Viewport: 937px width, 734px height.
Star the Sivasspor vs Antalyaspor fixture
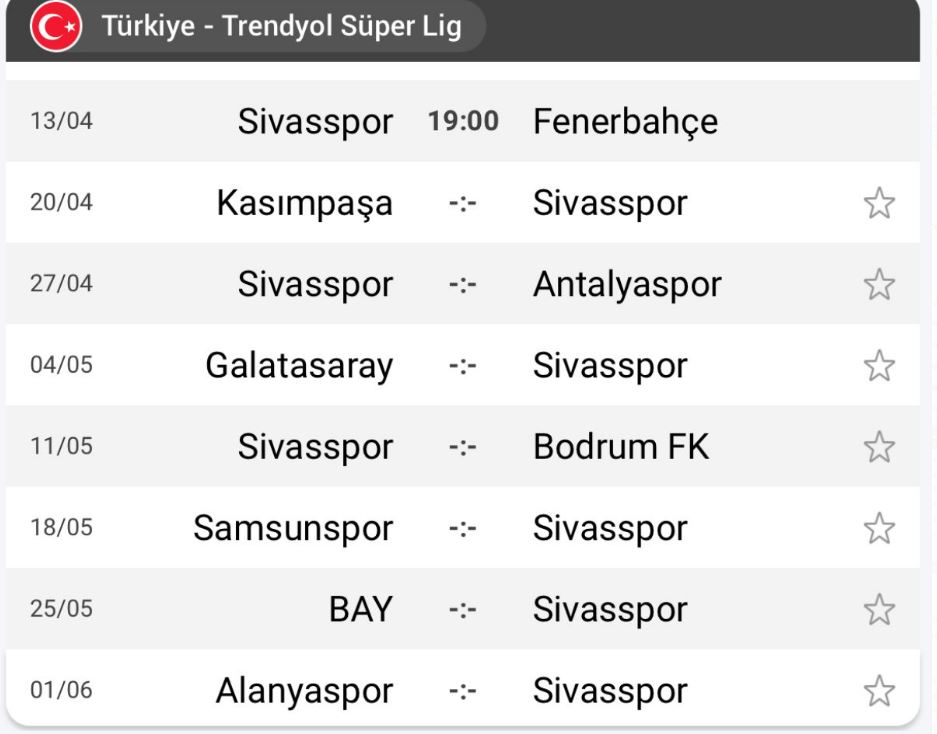point(878,285)
